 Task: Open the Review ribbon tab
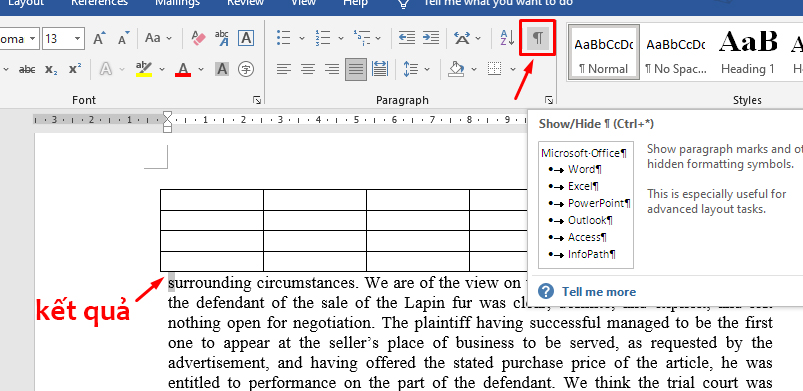(245, 3)
